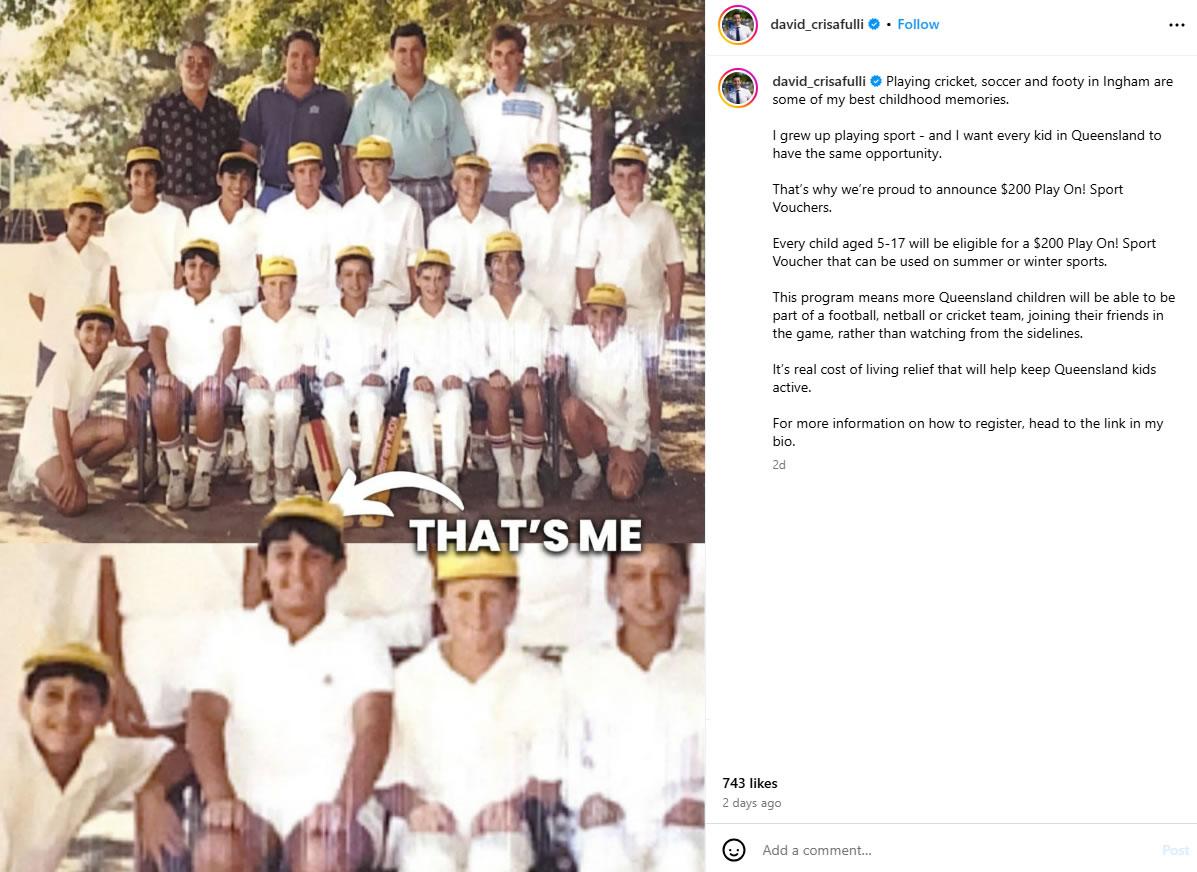Open david_crisafulli username link in header
The width and height of the screenshot is (1197, 872).
tap(817, 24)
